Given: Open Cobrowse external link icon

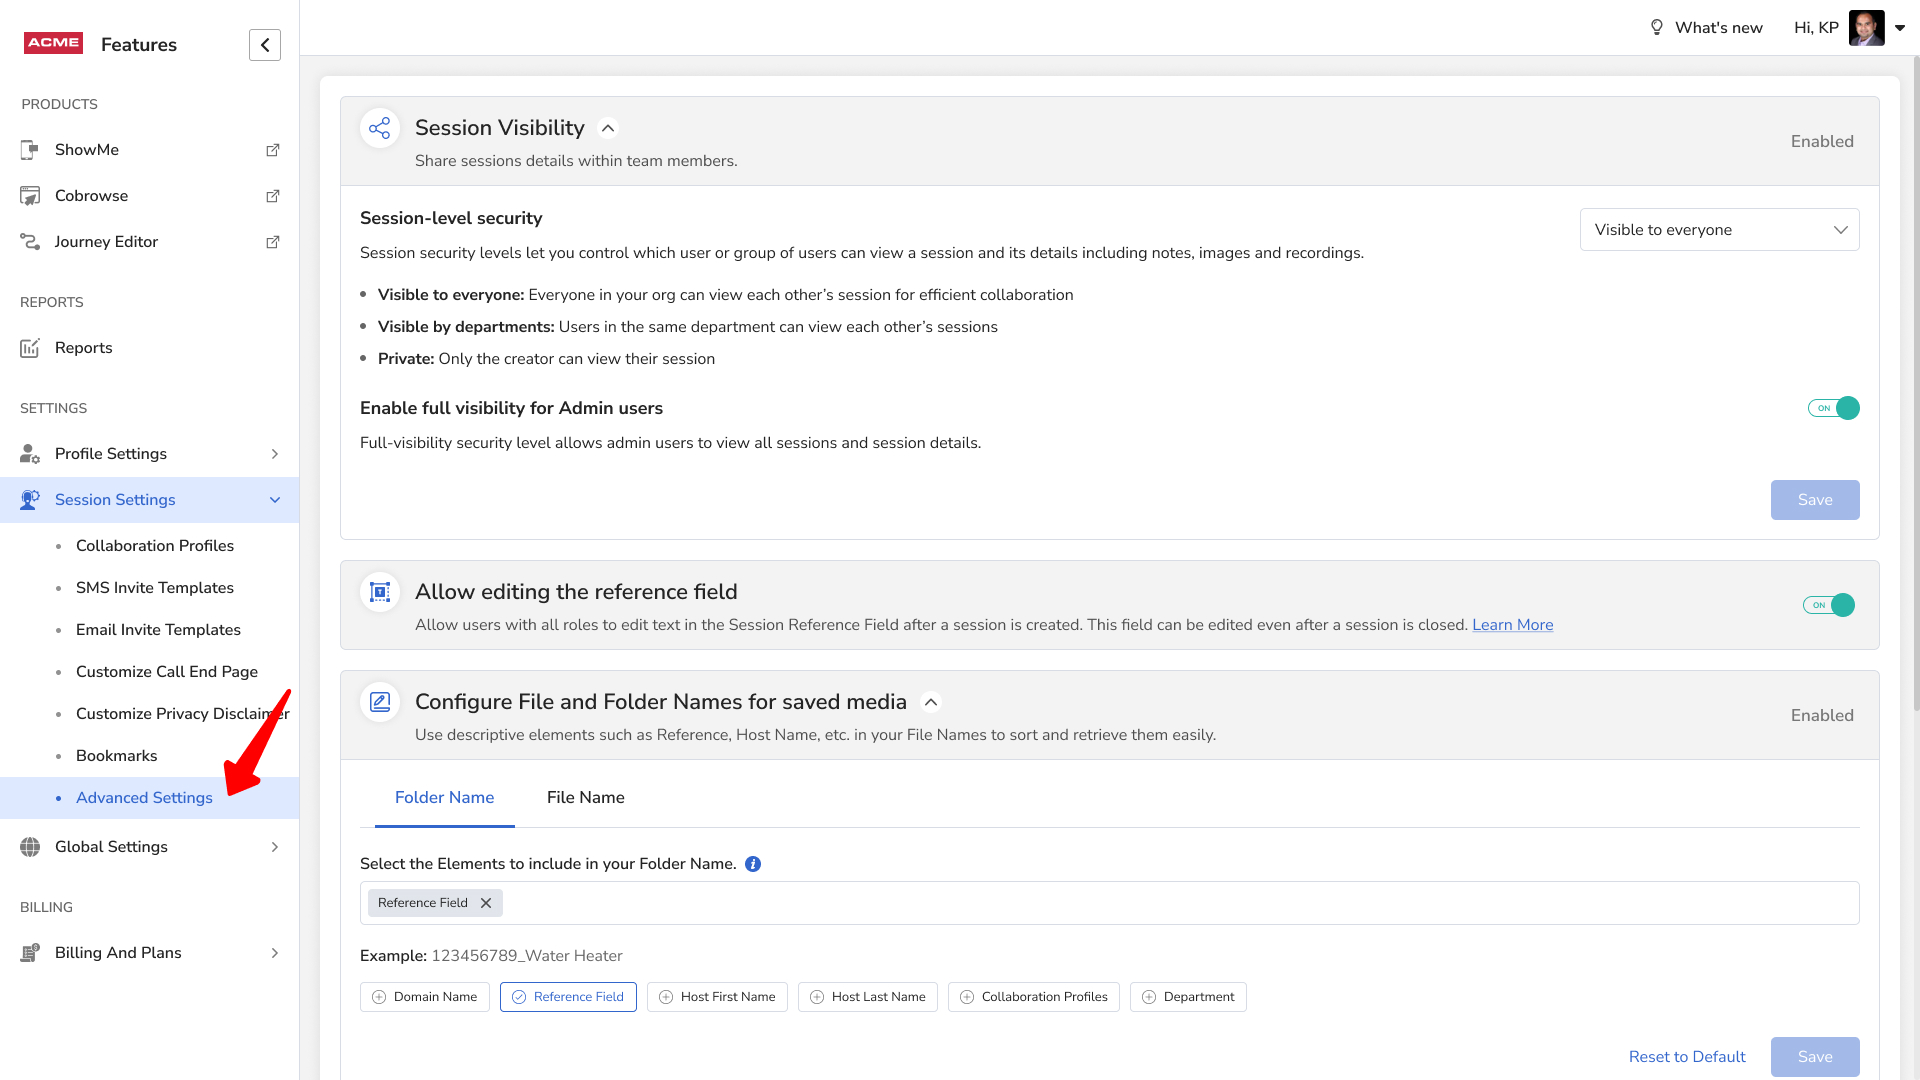Looking at the screenshot, I should (x=272, y=196).
